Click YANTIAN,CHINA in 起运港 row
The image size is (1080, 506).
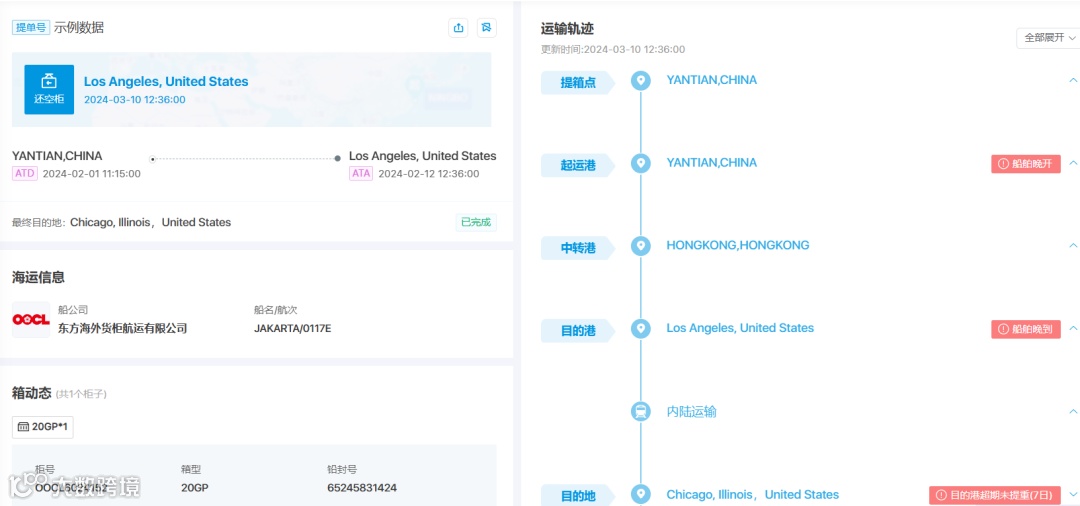(x=712, y=162)
